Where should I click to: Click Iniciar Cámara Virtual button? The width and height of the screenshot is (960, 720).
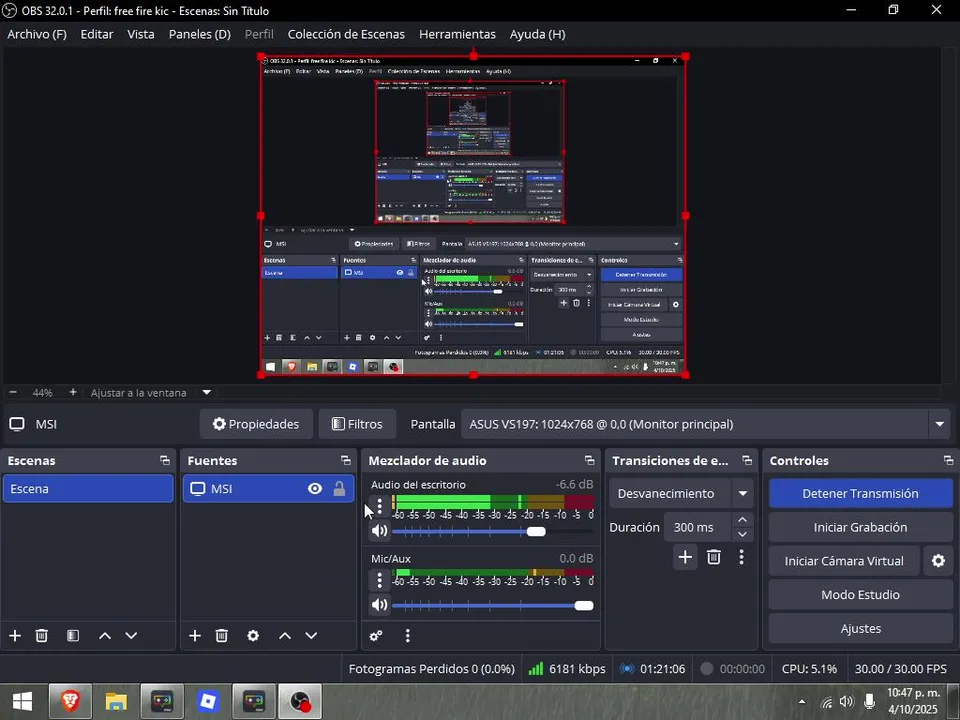pyautogui.click(x=844, y=560)
